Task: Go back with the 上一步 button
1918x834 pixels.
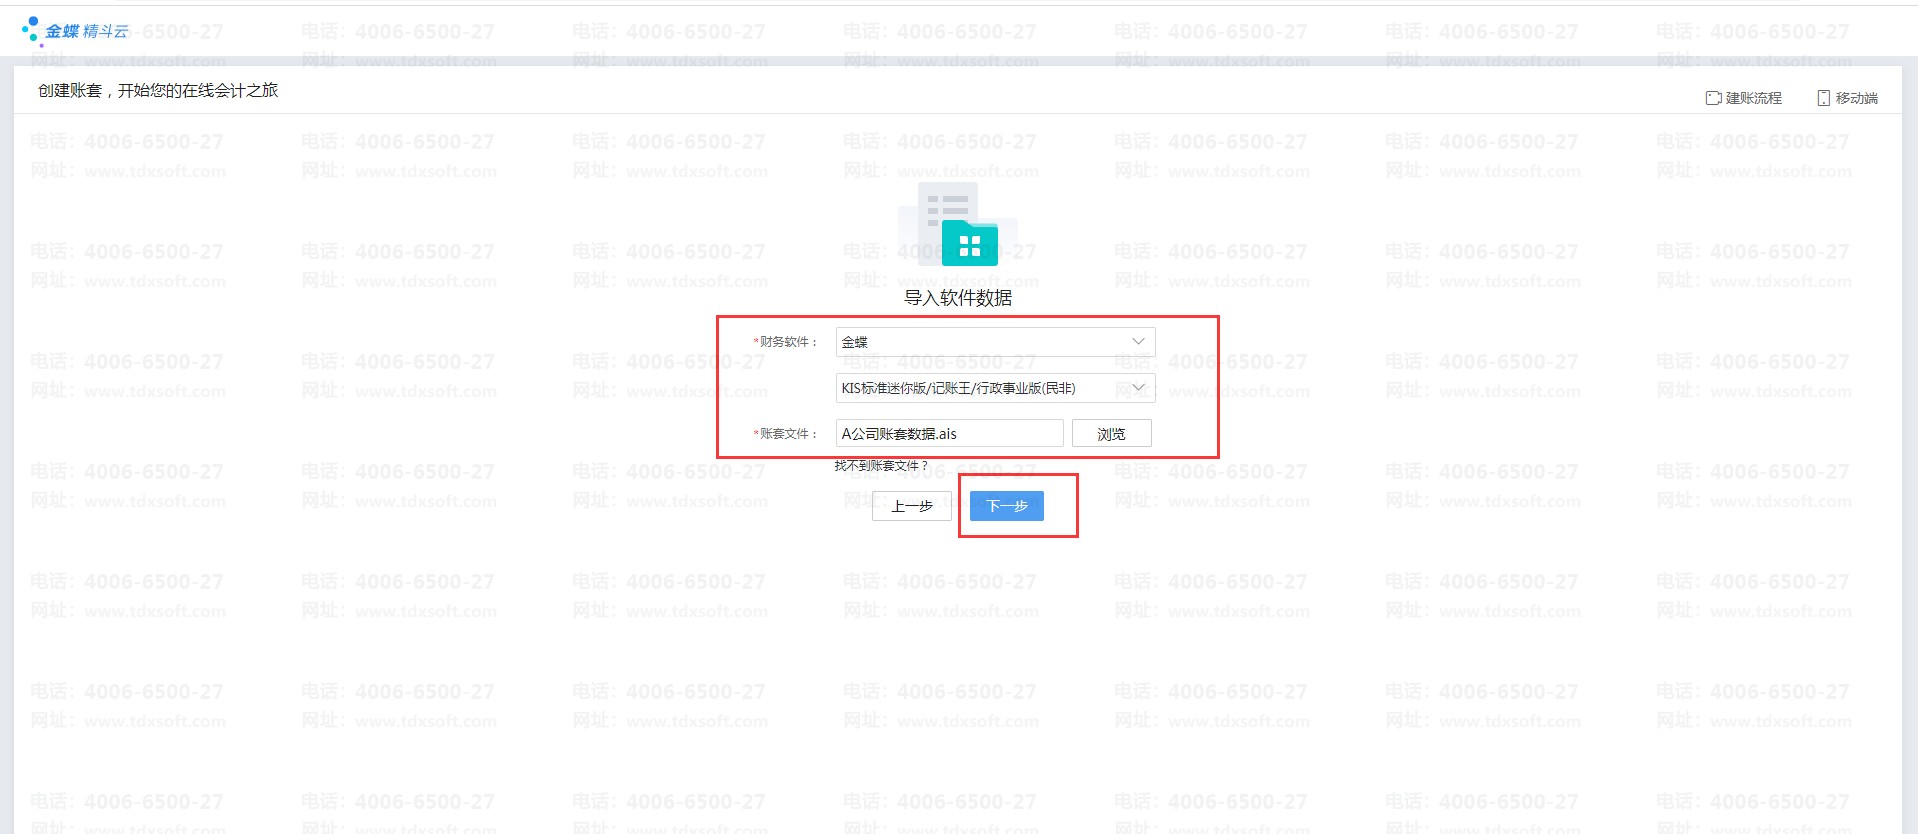Action: pos(911,506)
